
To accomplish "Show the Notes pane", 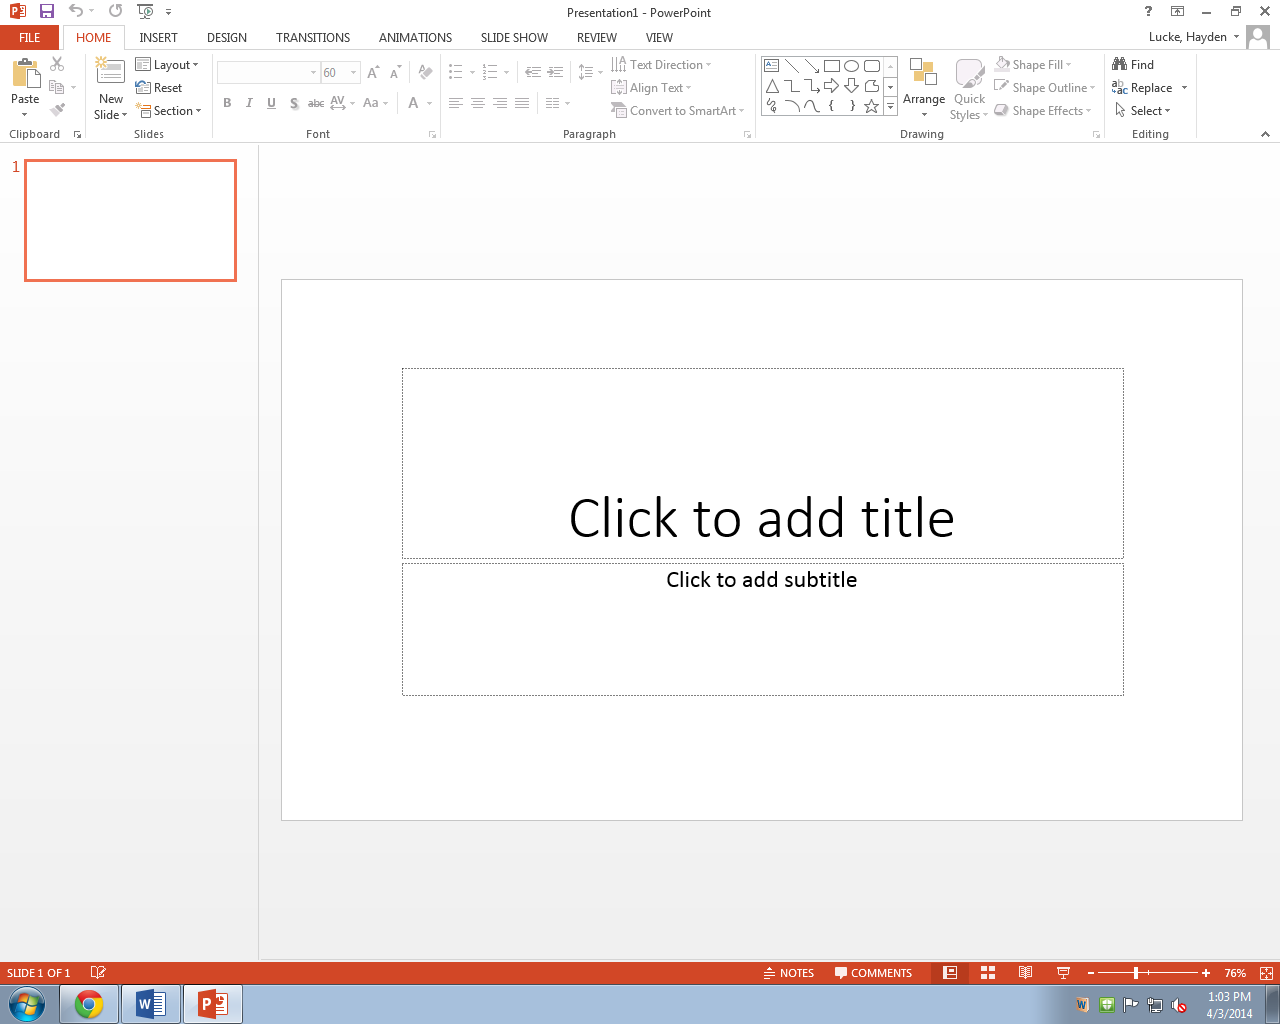I will click(x=789, y=972).
